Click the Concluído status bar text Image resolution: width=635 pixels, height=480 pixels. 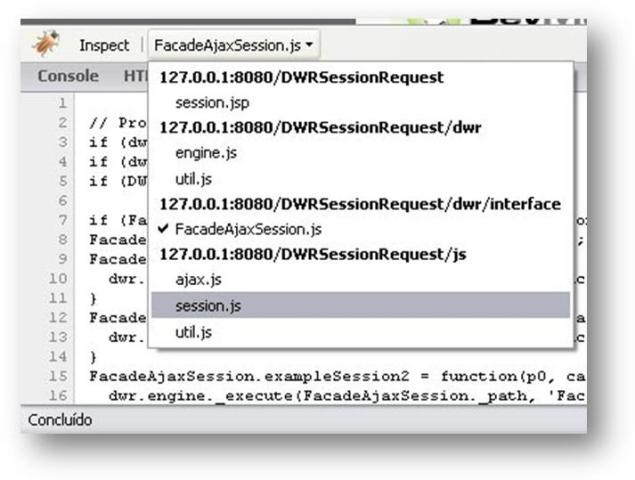coord(61,421)
